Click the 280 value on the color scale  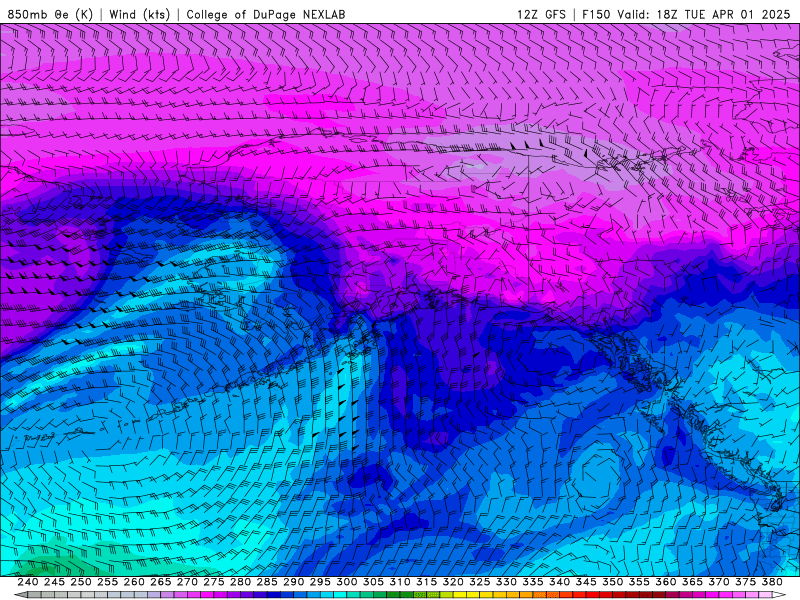tap(240, 582)
